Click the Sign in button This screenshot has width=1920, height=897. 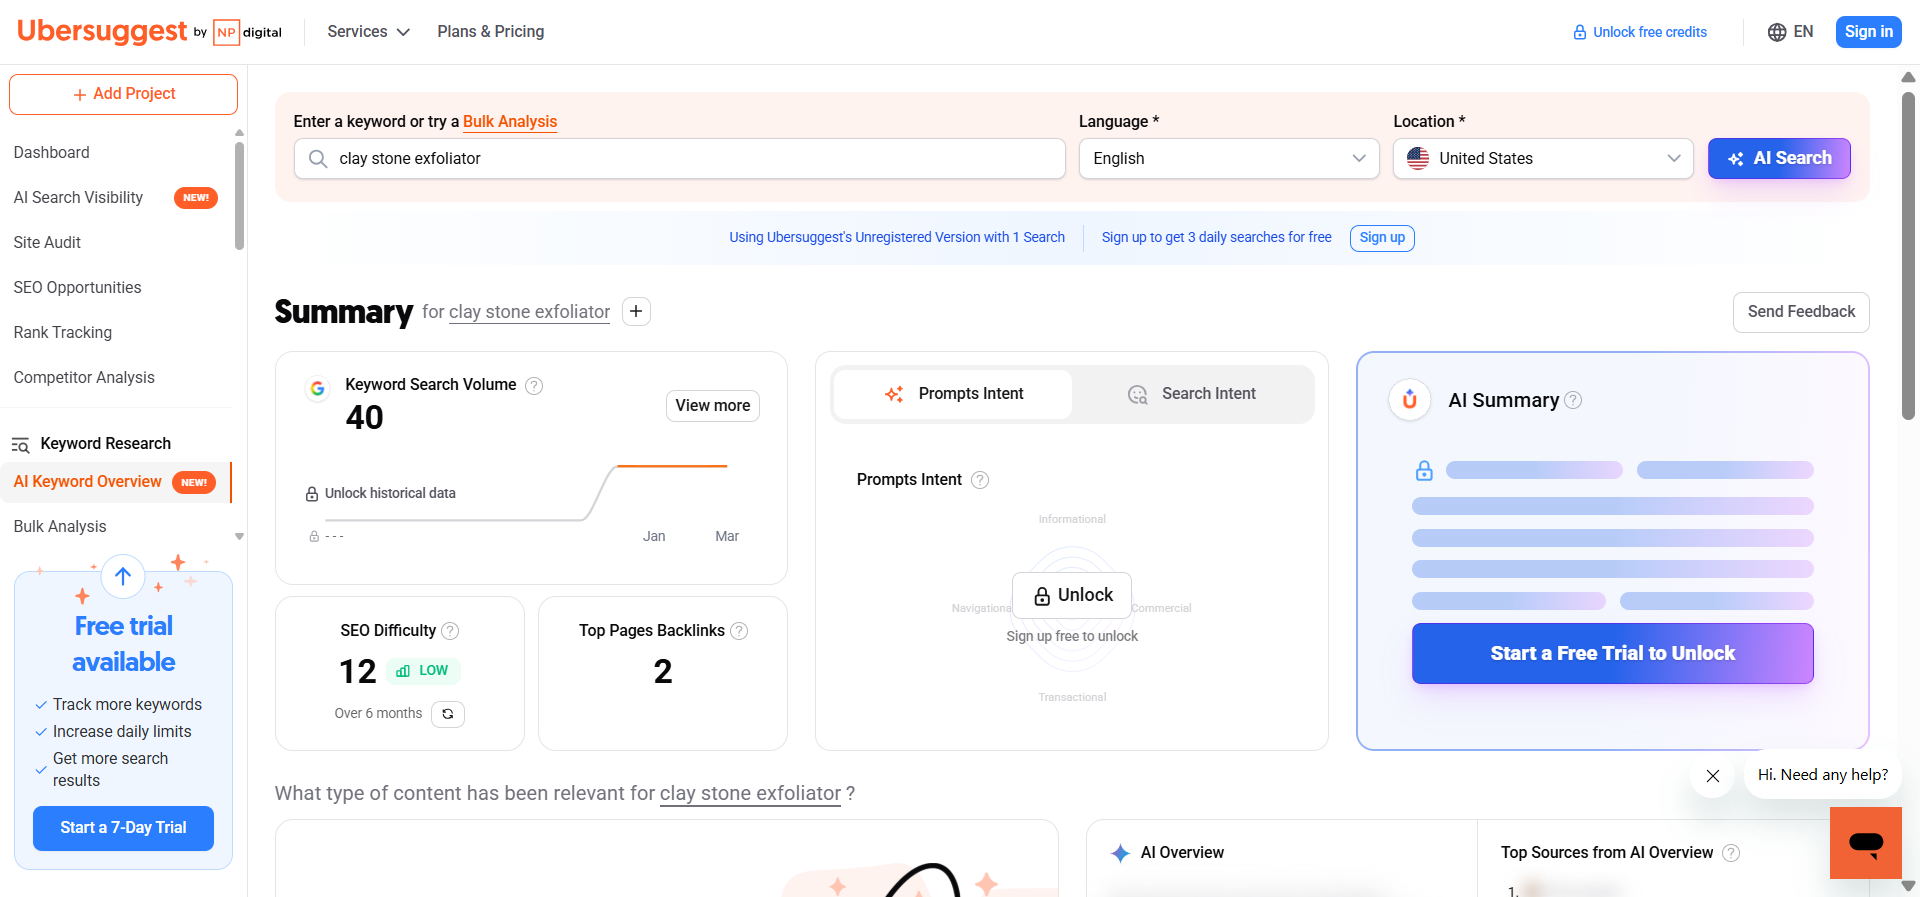coord(1868,32)
